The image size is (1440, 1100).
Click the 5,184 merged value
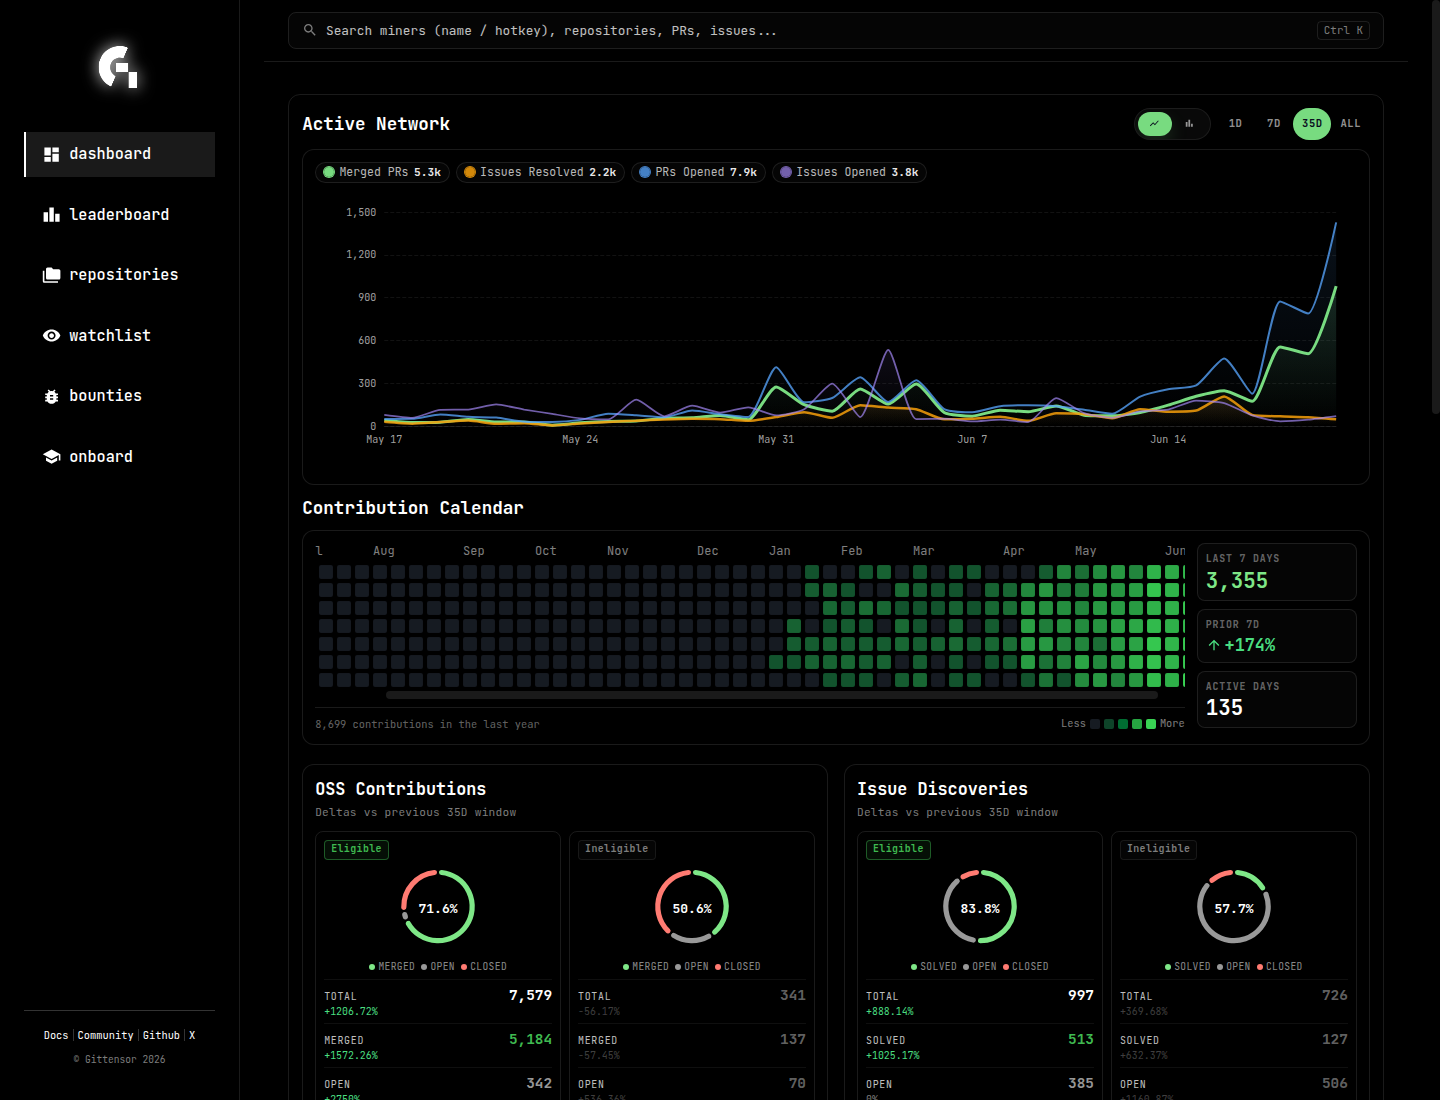[x=530, y=1040]
